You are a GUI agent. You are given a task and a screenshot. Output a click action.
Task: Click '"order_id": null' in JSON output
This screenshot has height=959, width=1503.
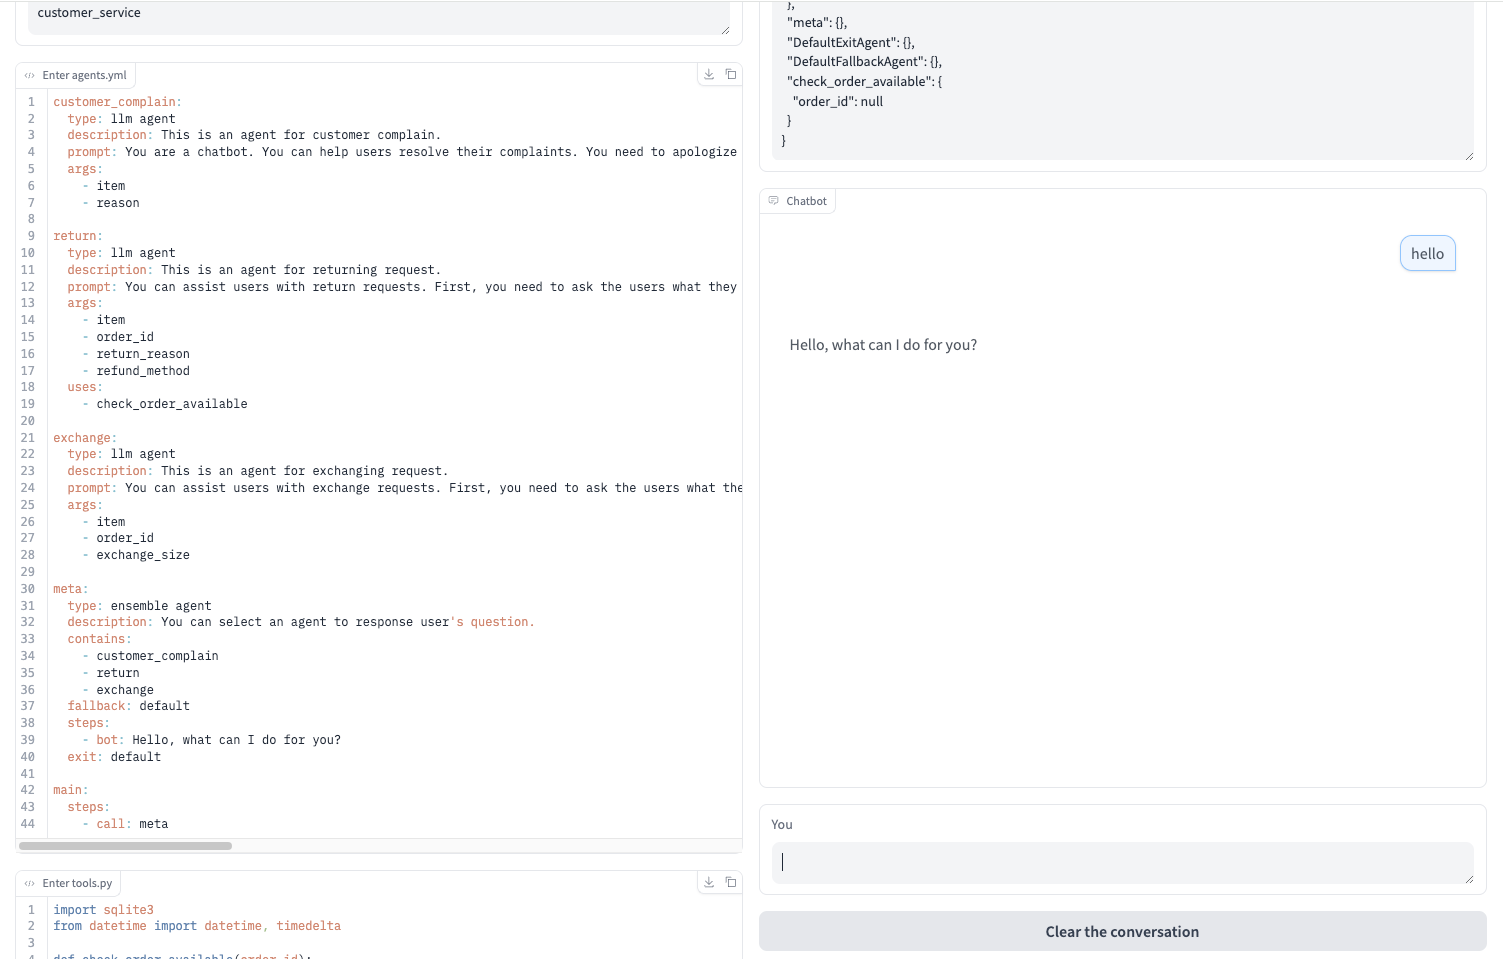tap(838, 101)
